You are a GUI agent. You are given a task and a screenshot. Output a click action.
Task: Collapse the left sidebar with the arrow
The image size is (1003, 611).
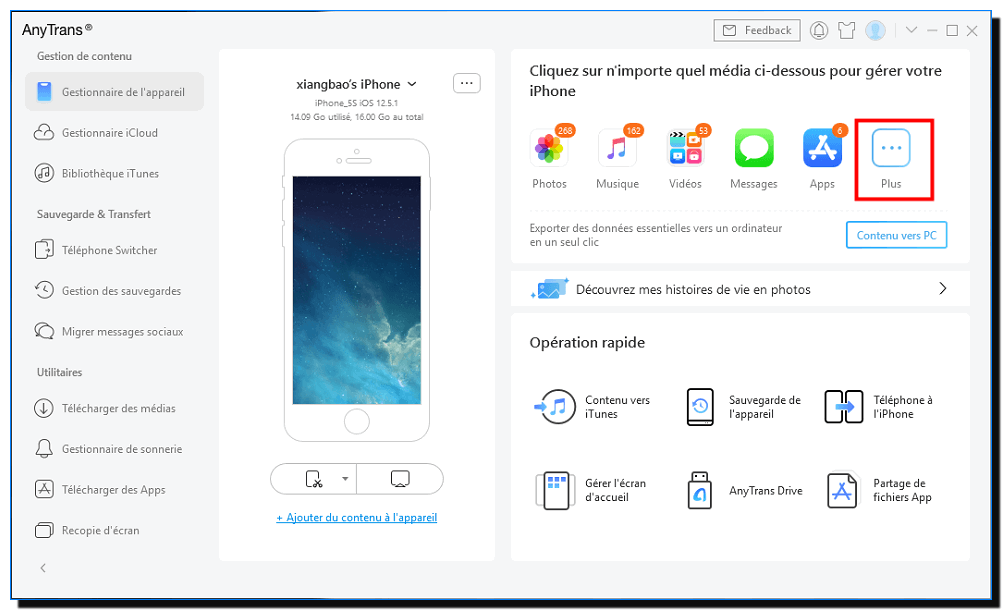pos(43,568)
